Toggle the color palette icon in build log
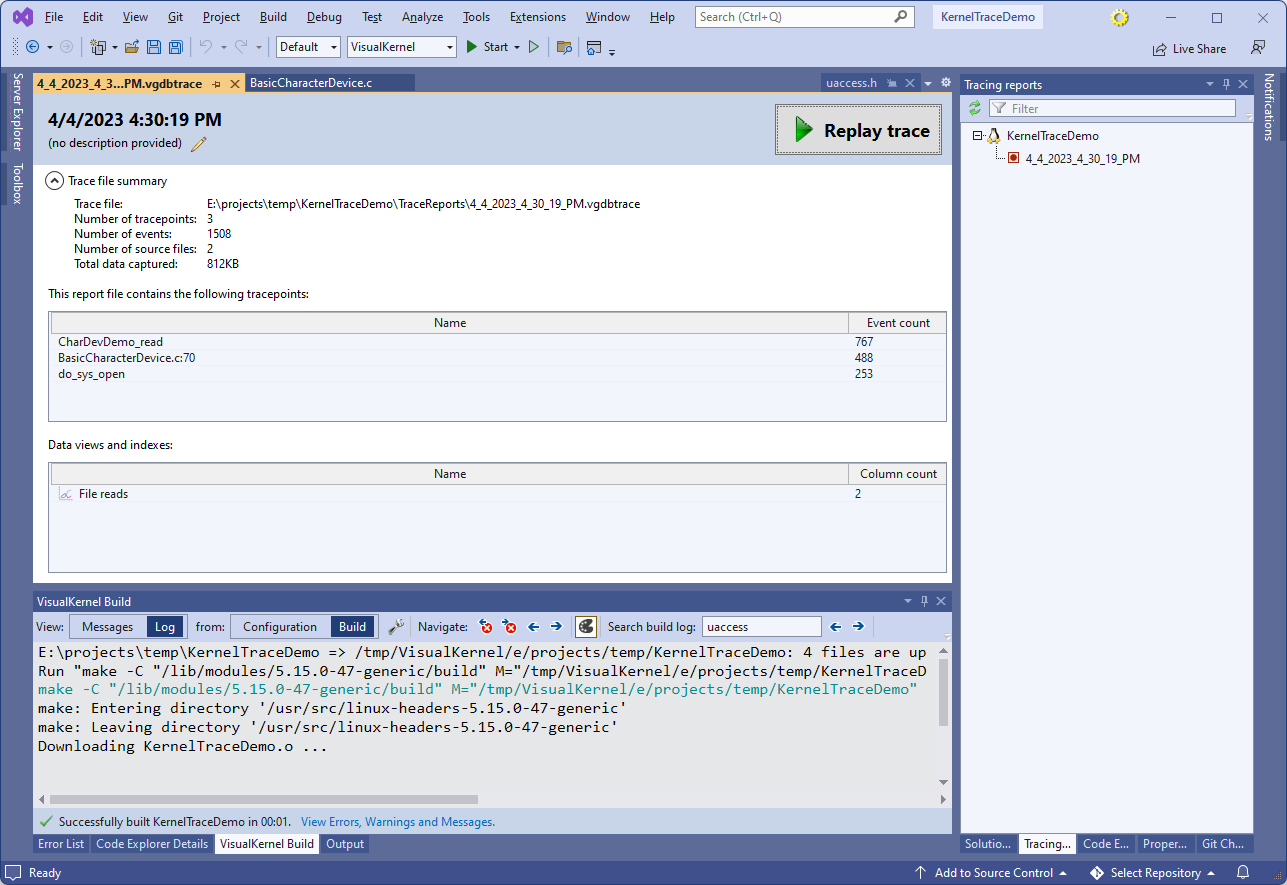 [x=586, y=627]
